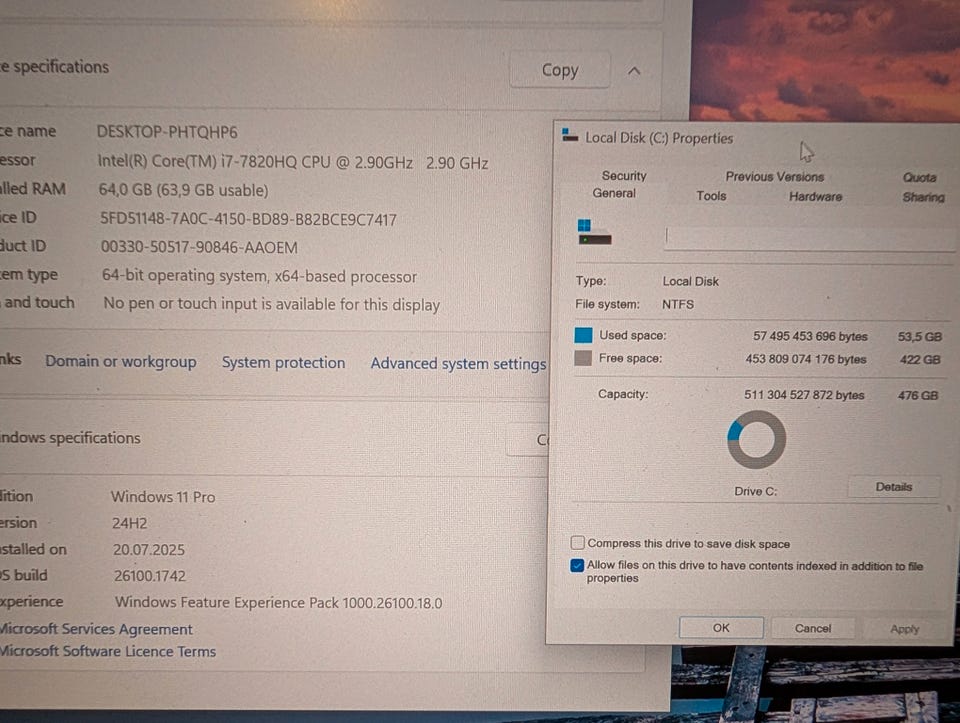Open System protection link
Image resolution: width=960 pixels, height=723 pixels.
[x=283, y=362]
